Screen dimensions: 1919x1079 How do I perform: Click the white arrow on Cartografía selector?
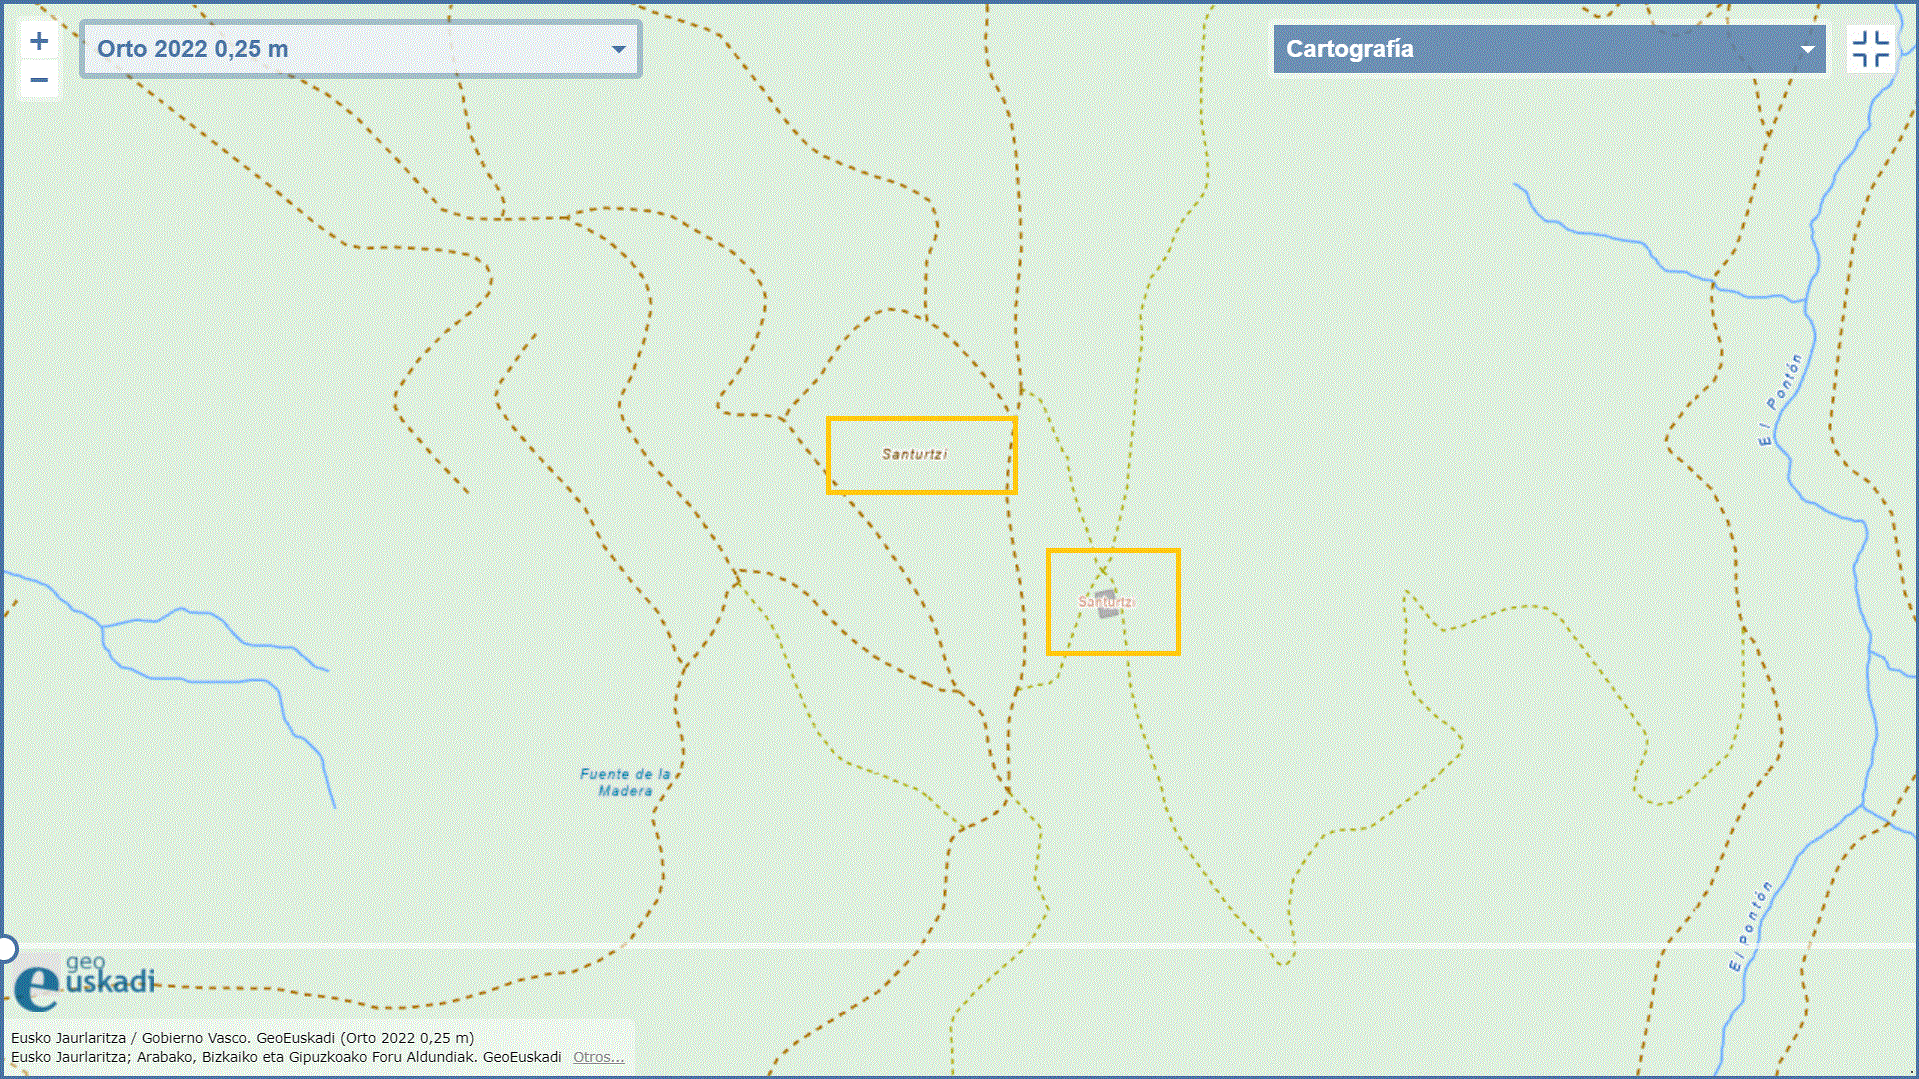pos(1806,49)
